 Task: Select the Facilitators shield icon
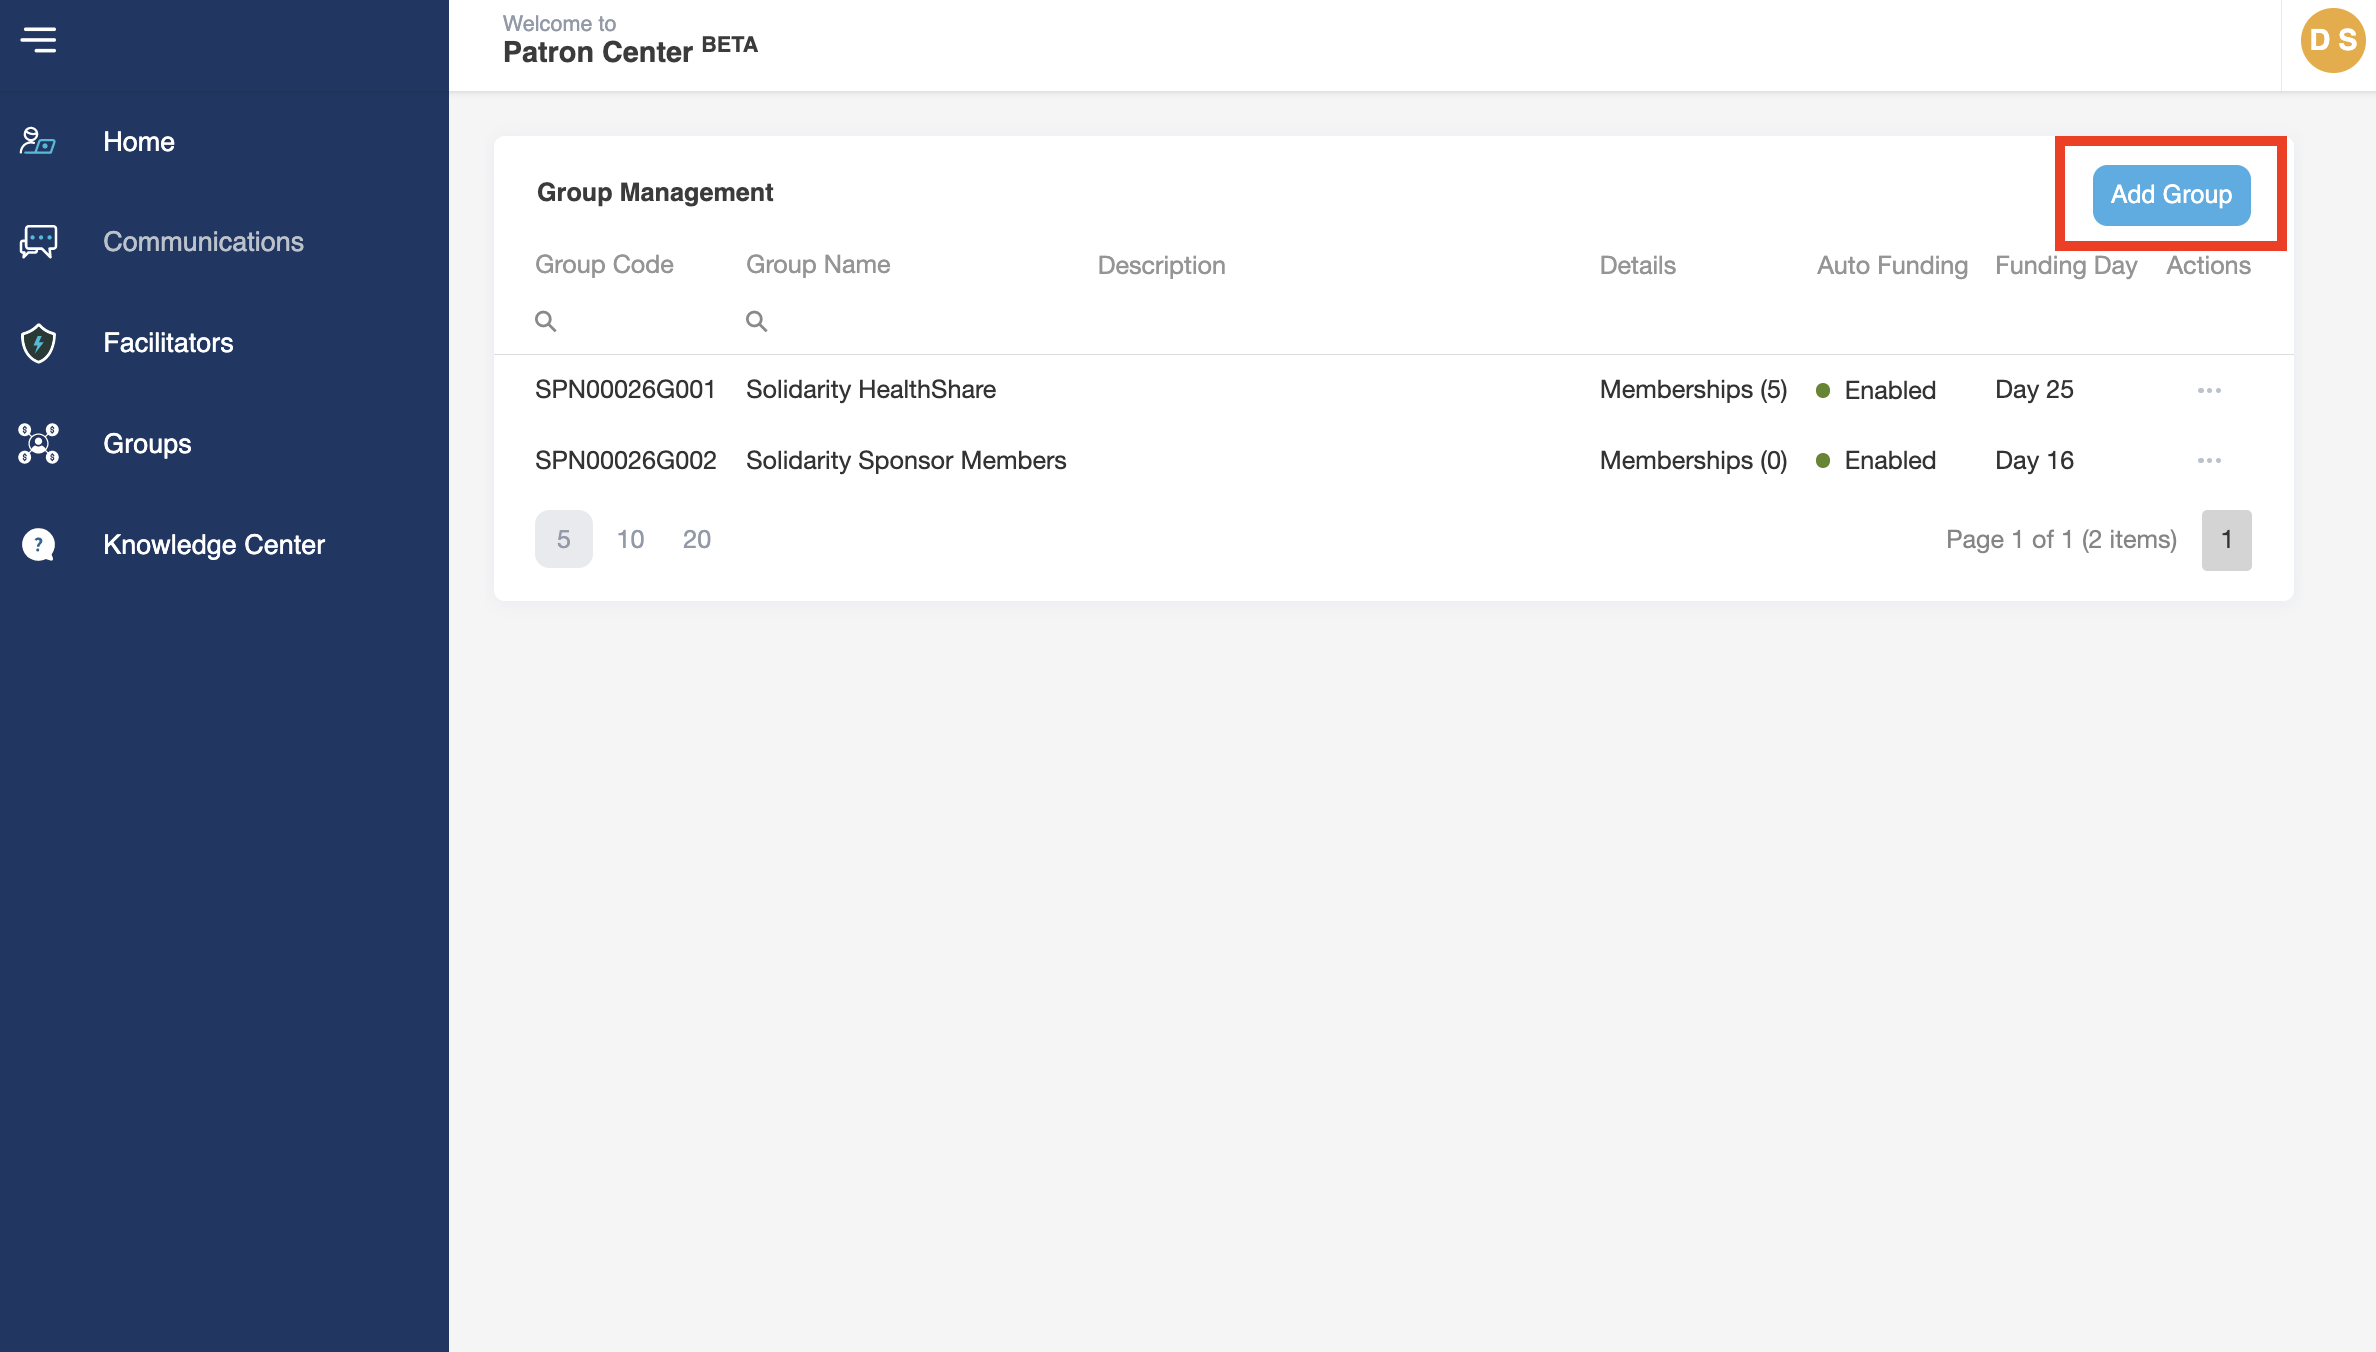(38, 343)
